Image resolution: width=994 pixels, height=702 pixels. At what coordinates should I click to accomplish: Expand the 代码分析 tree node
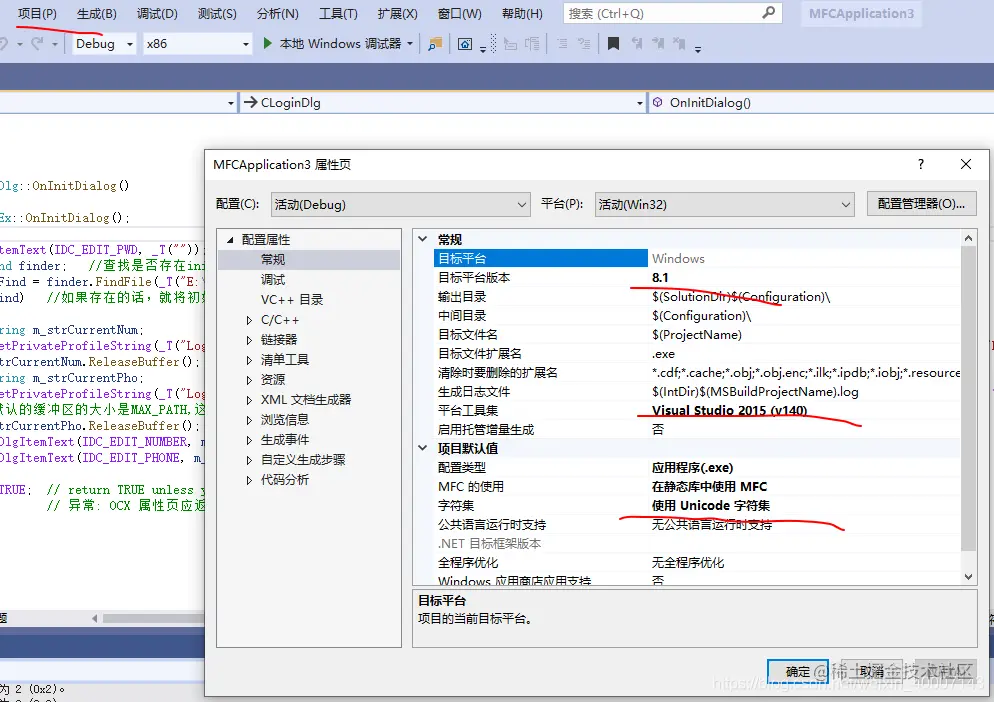[x=249, y=480]
